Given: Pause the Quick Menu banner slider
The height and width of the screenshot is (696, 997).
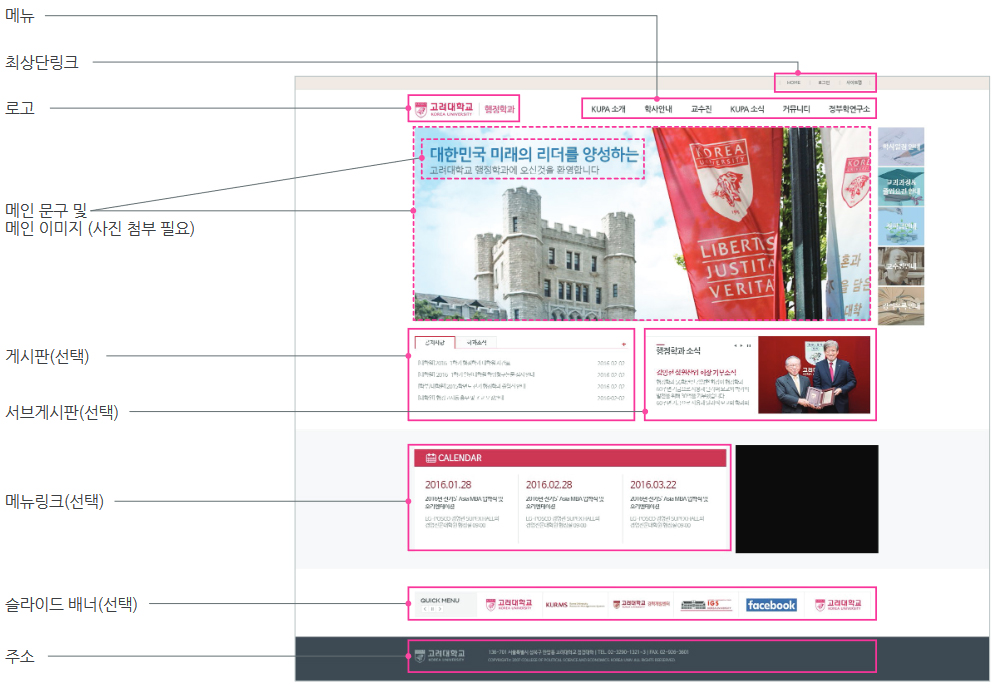Looking at the screenshot, I should click(432, 609).
